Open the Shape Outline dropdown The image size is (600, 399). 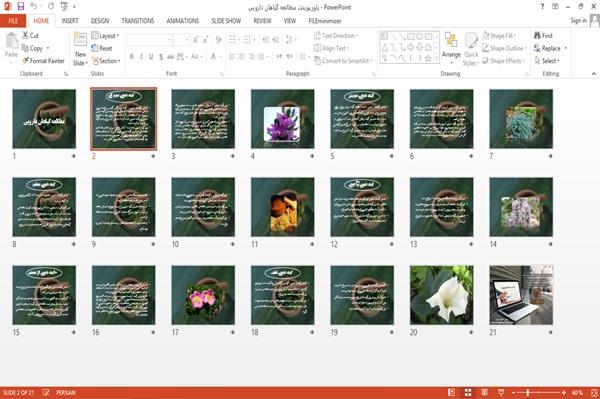coord(504,48)
